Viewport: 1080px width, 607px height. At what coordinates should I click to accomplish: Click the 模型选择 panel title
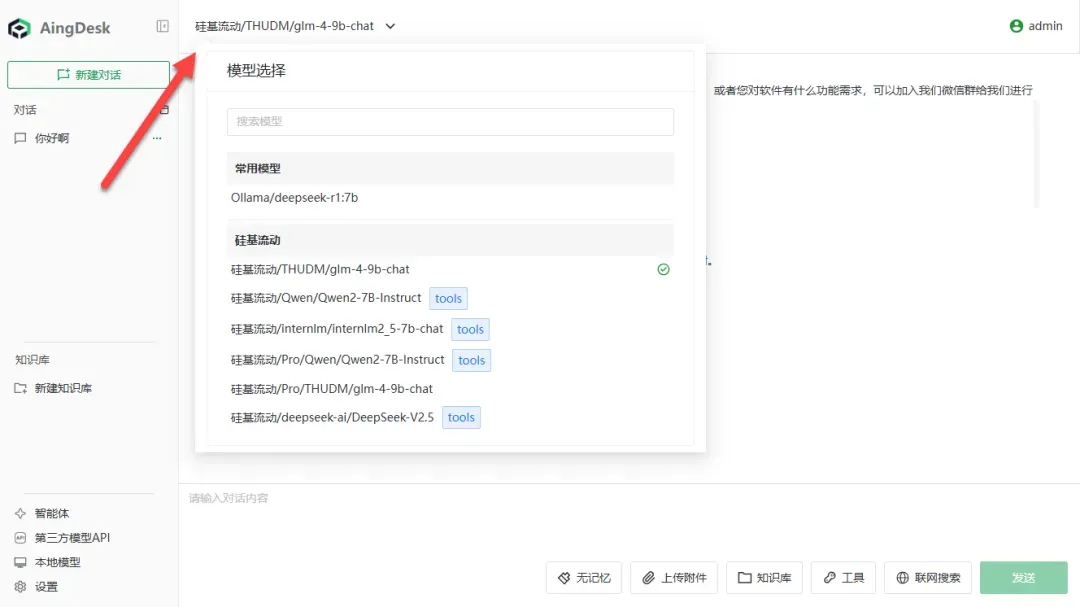[256, 70]
